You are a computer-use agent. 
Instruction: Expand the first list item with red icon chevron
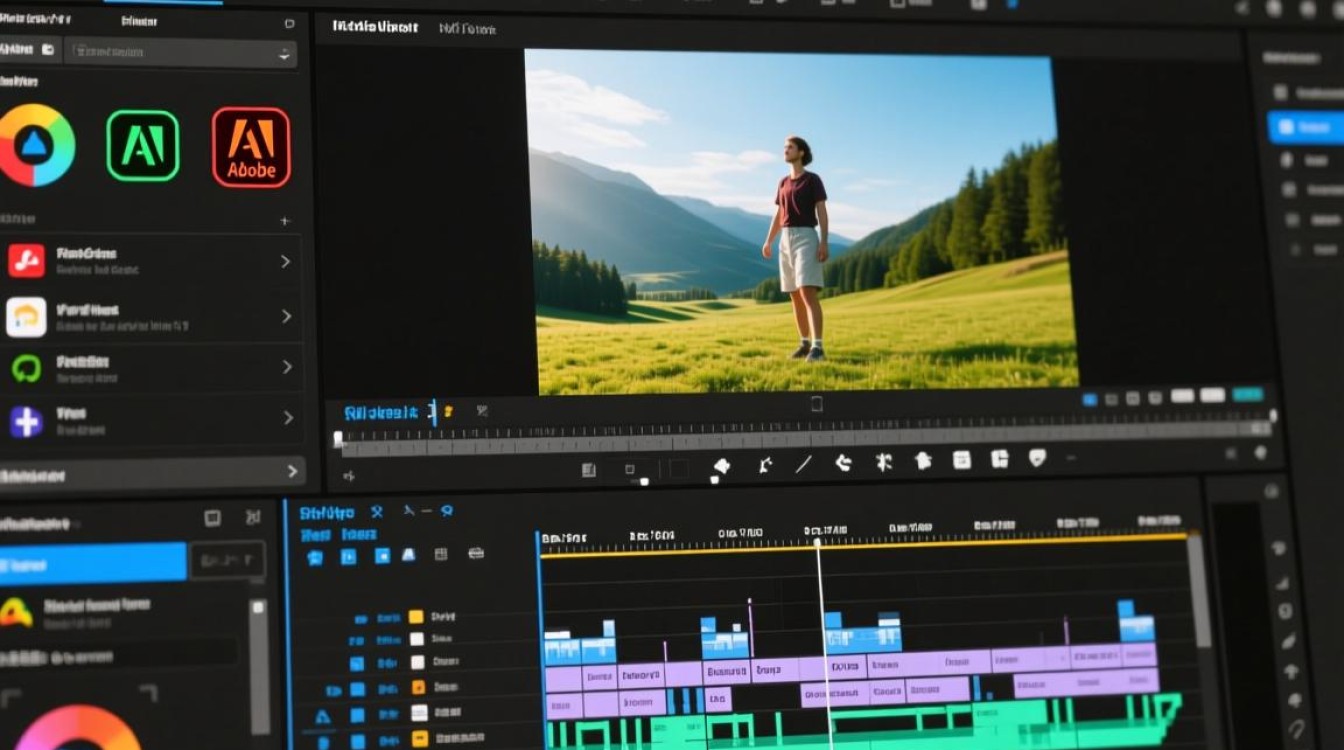click(x=285, y=261)
